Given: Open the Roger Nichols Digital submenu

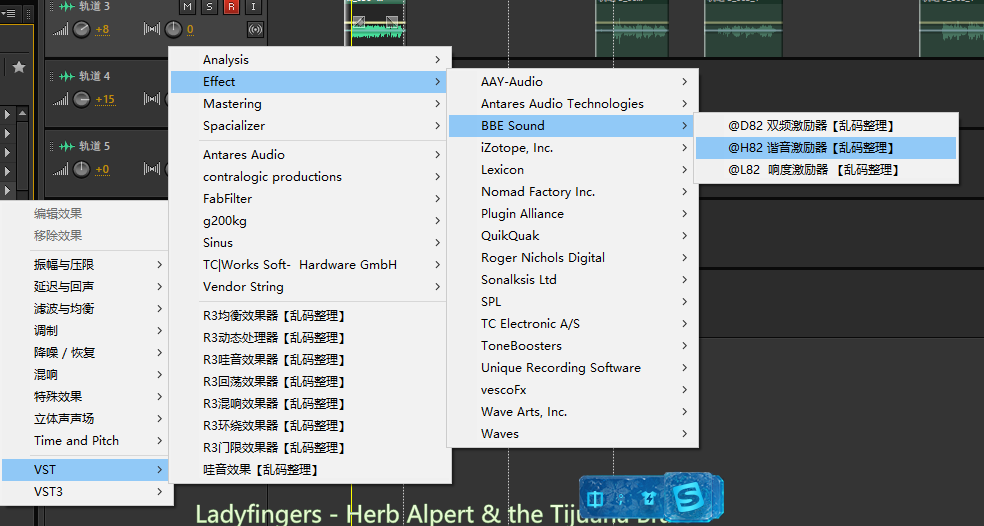Looking at the screenshot, I should coord(571,257).
